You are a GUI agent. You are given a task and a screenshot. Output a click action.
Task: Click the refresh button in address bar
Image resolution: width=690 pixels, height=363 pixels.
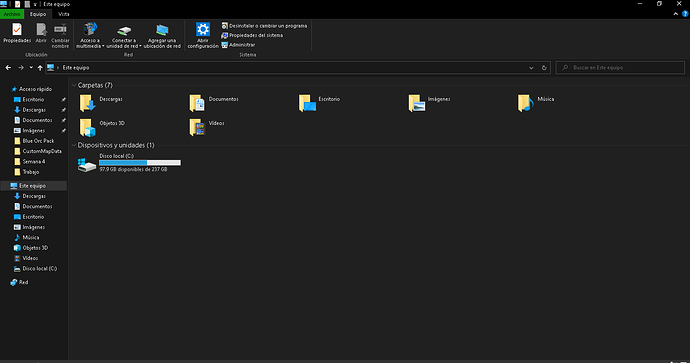click(544, 68)
